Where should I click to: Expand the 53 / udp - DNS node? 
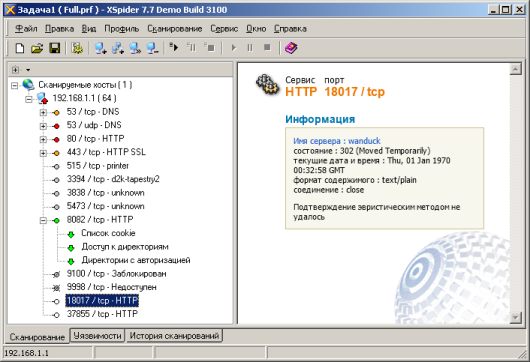(43, 126)
